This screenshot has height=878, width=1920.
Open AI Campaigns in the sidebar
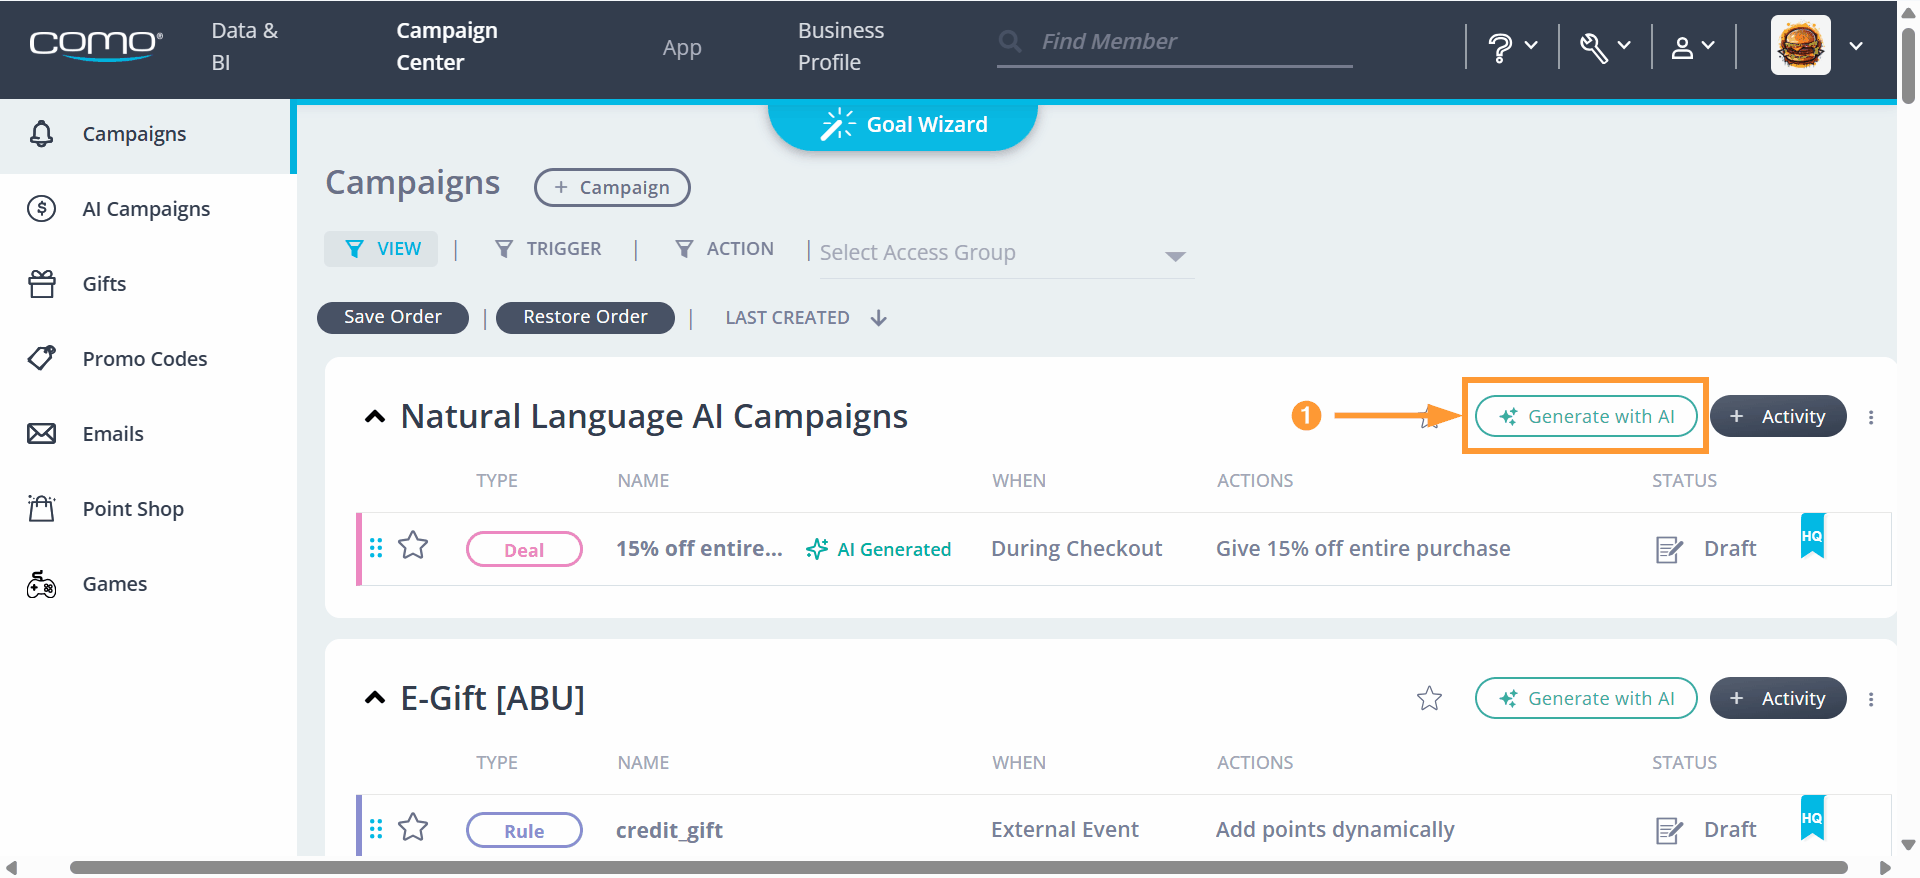tap(146, 209)
